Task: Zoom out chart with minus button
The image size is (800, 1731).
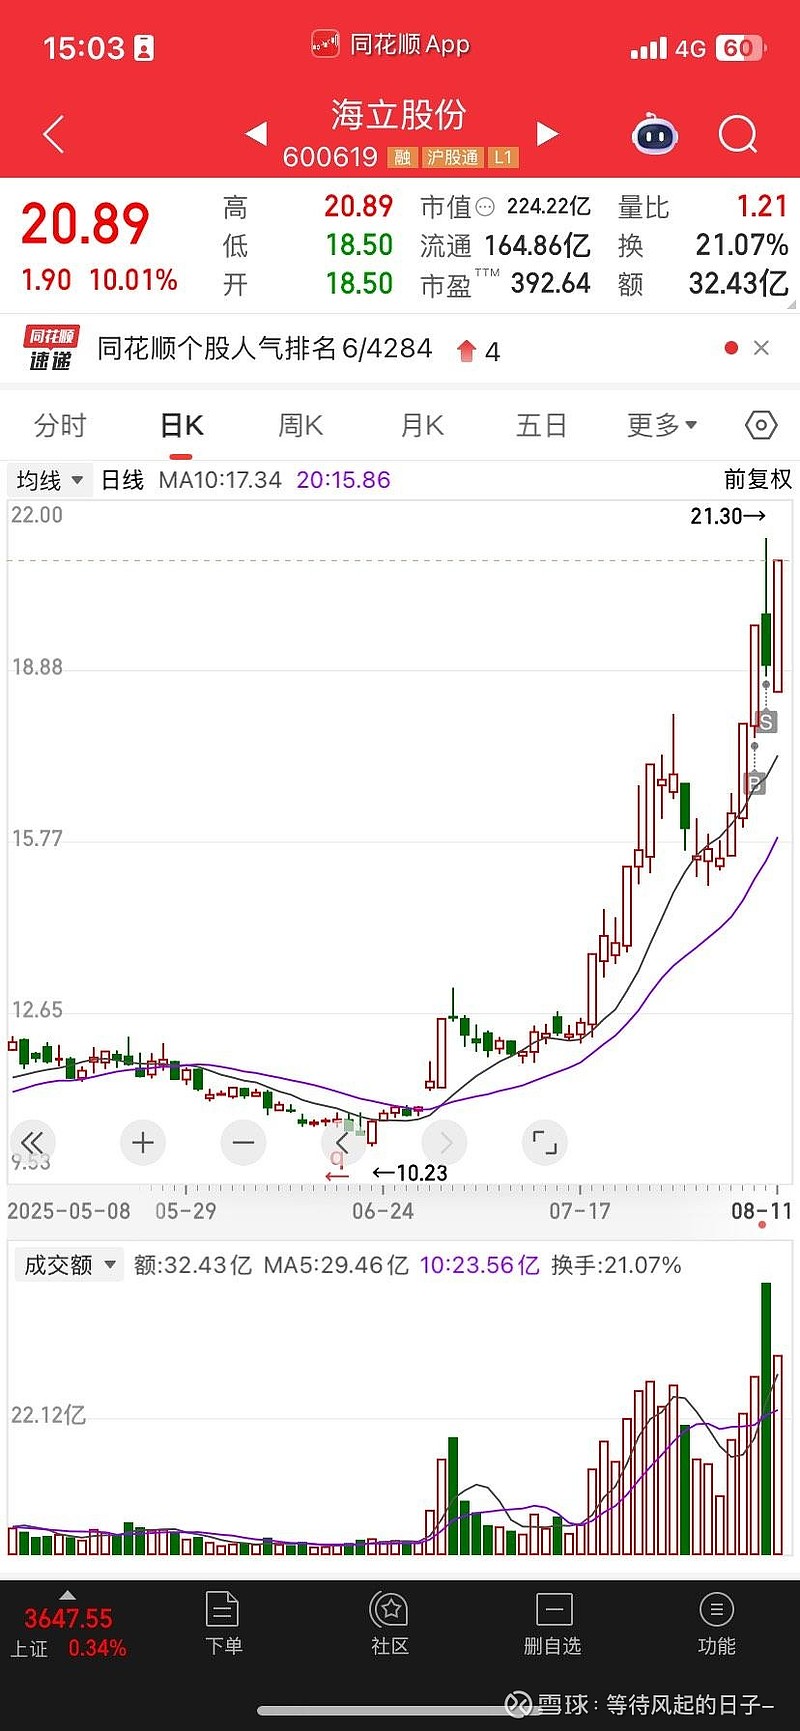Action: (x=243, y=1142)
